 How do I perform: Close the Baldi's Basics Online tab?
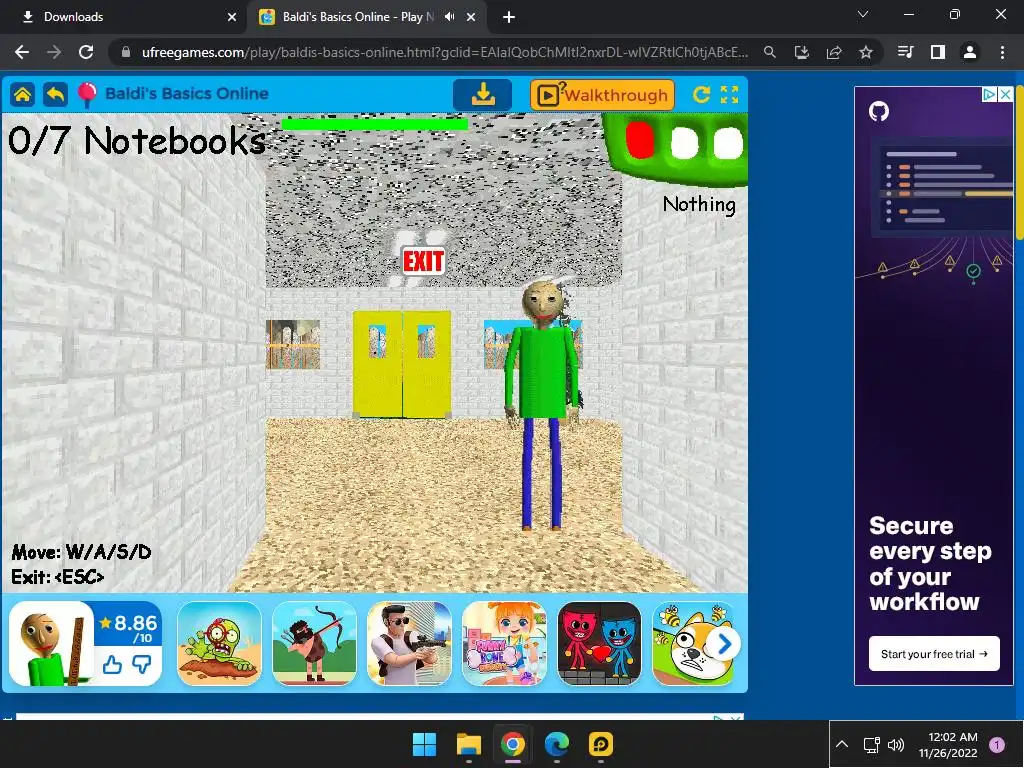471,18
